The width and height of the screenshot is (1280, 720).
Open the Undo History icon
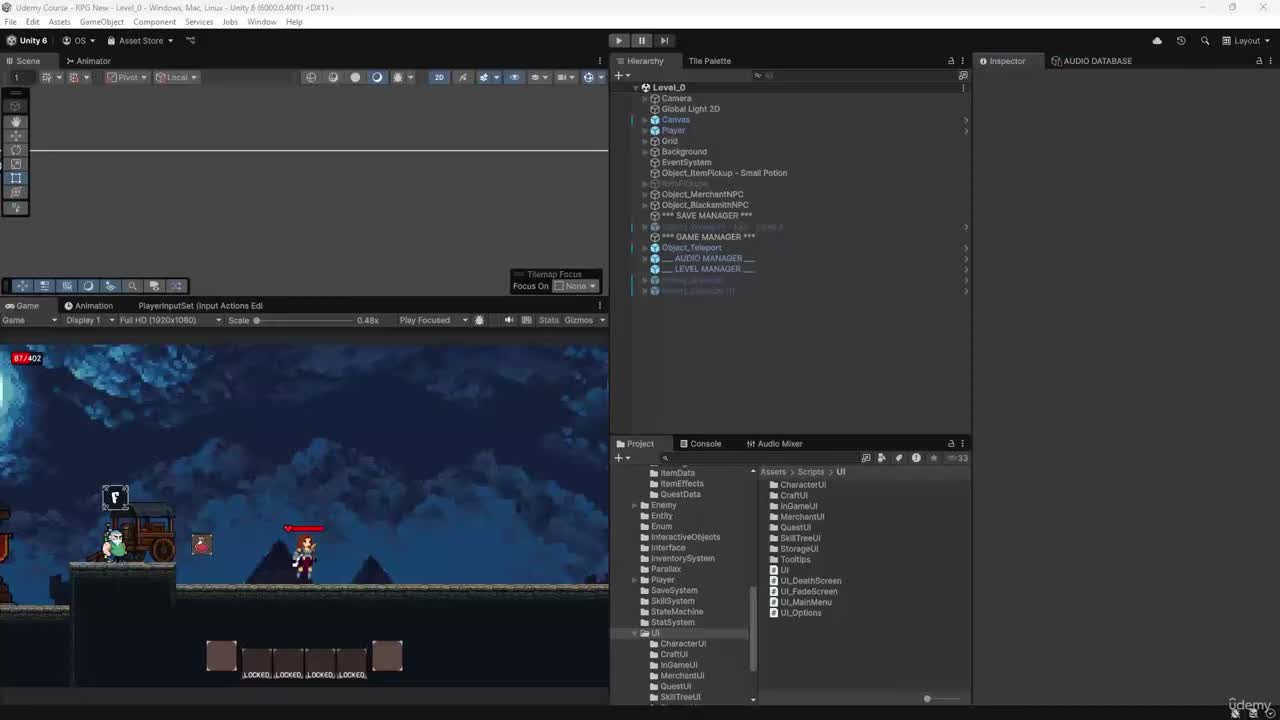coord(1181,41)
